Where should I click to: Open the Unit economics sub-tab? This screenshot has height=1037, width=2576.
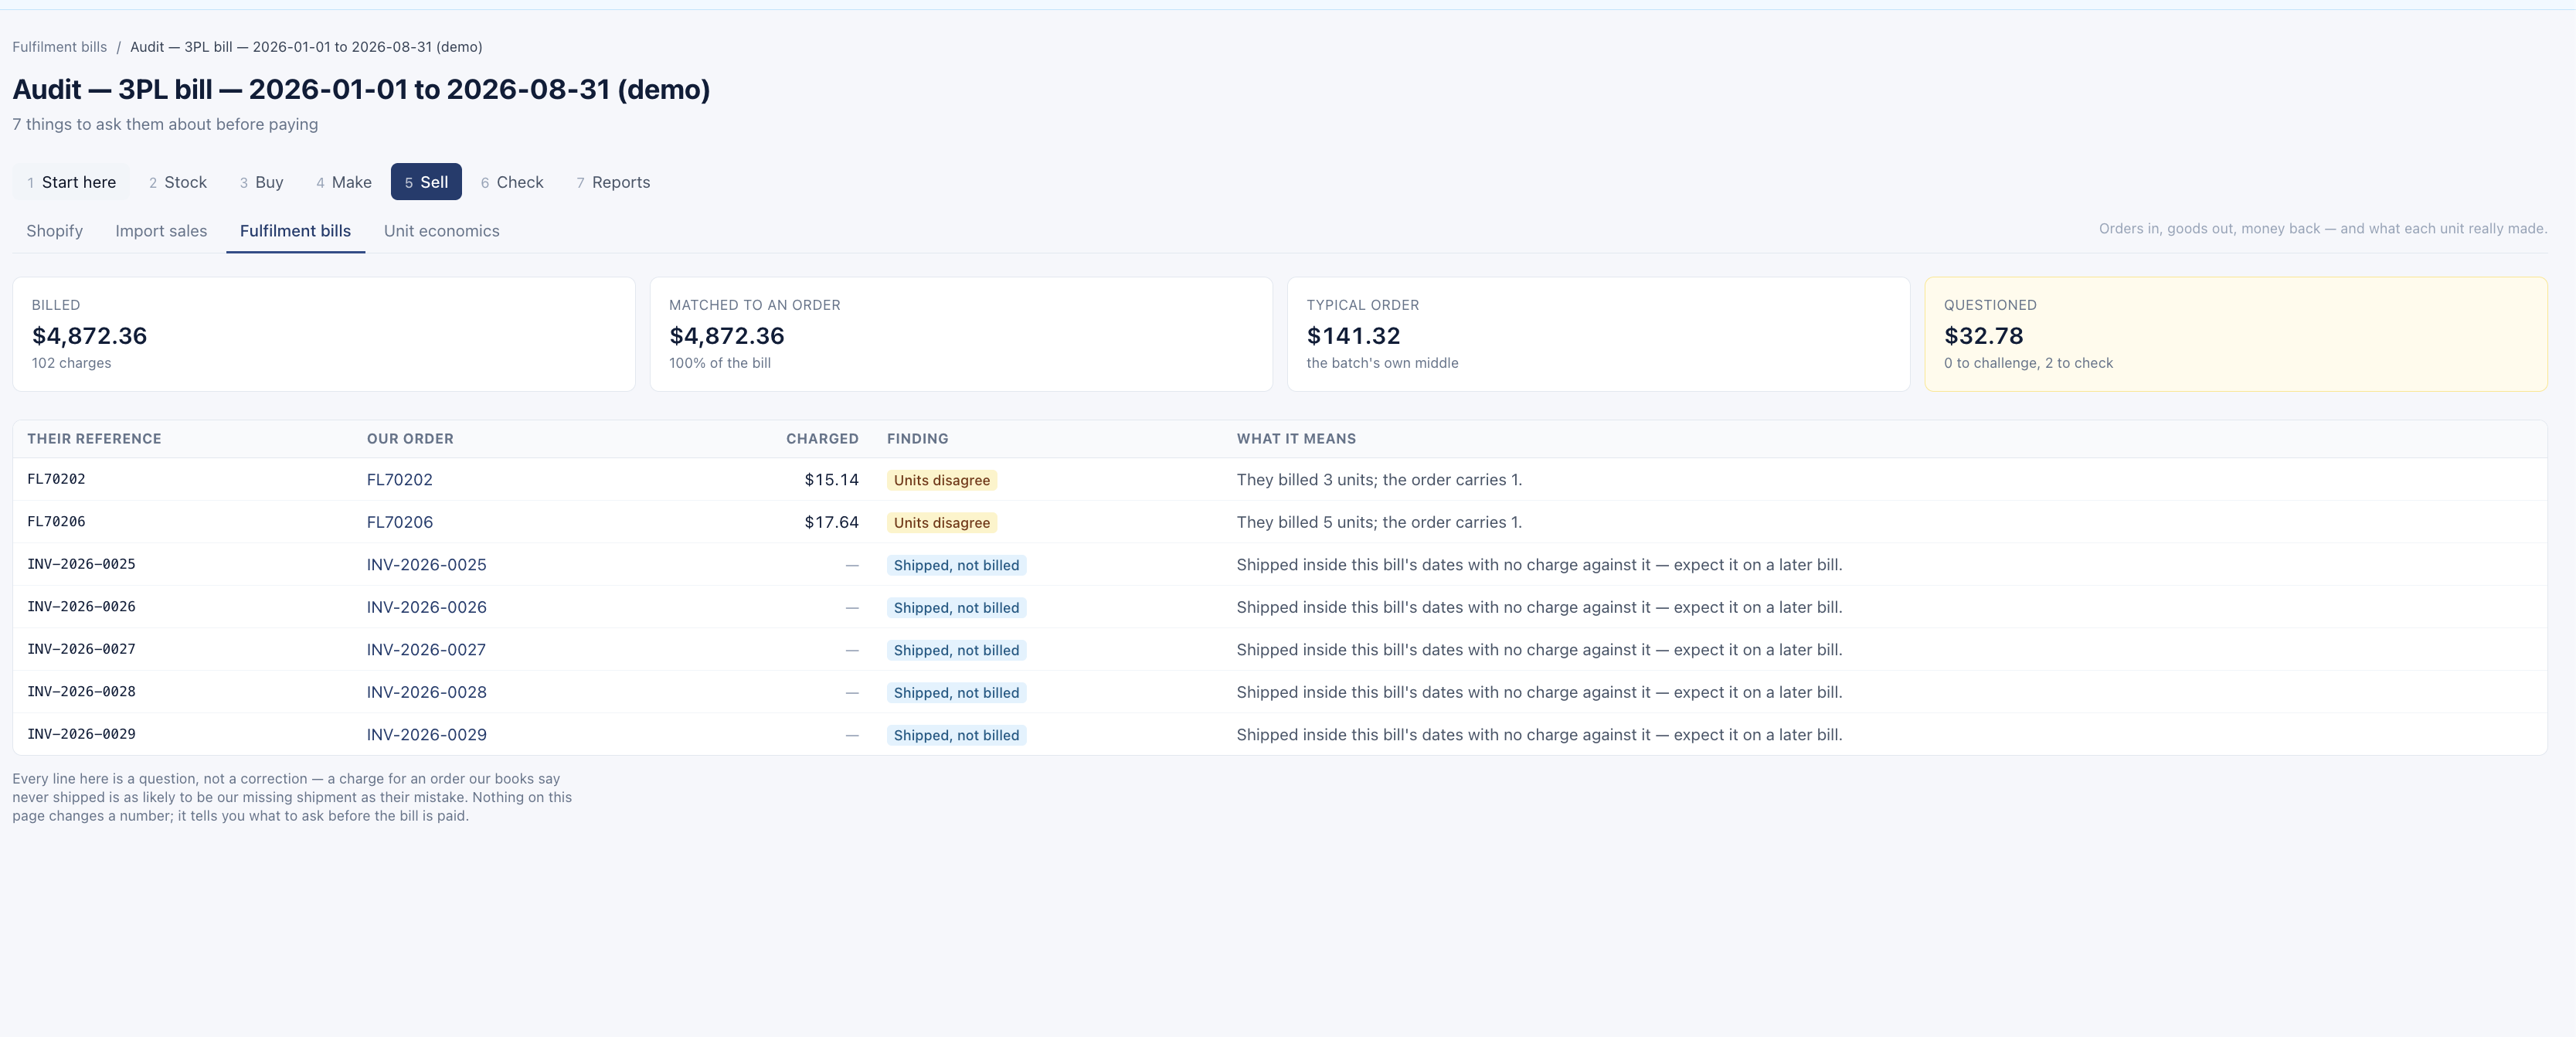pyautogui.click(x=441, y=231)
